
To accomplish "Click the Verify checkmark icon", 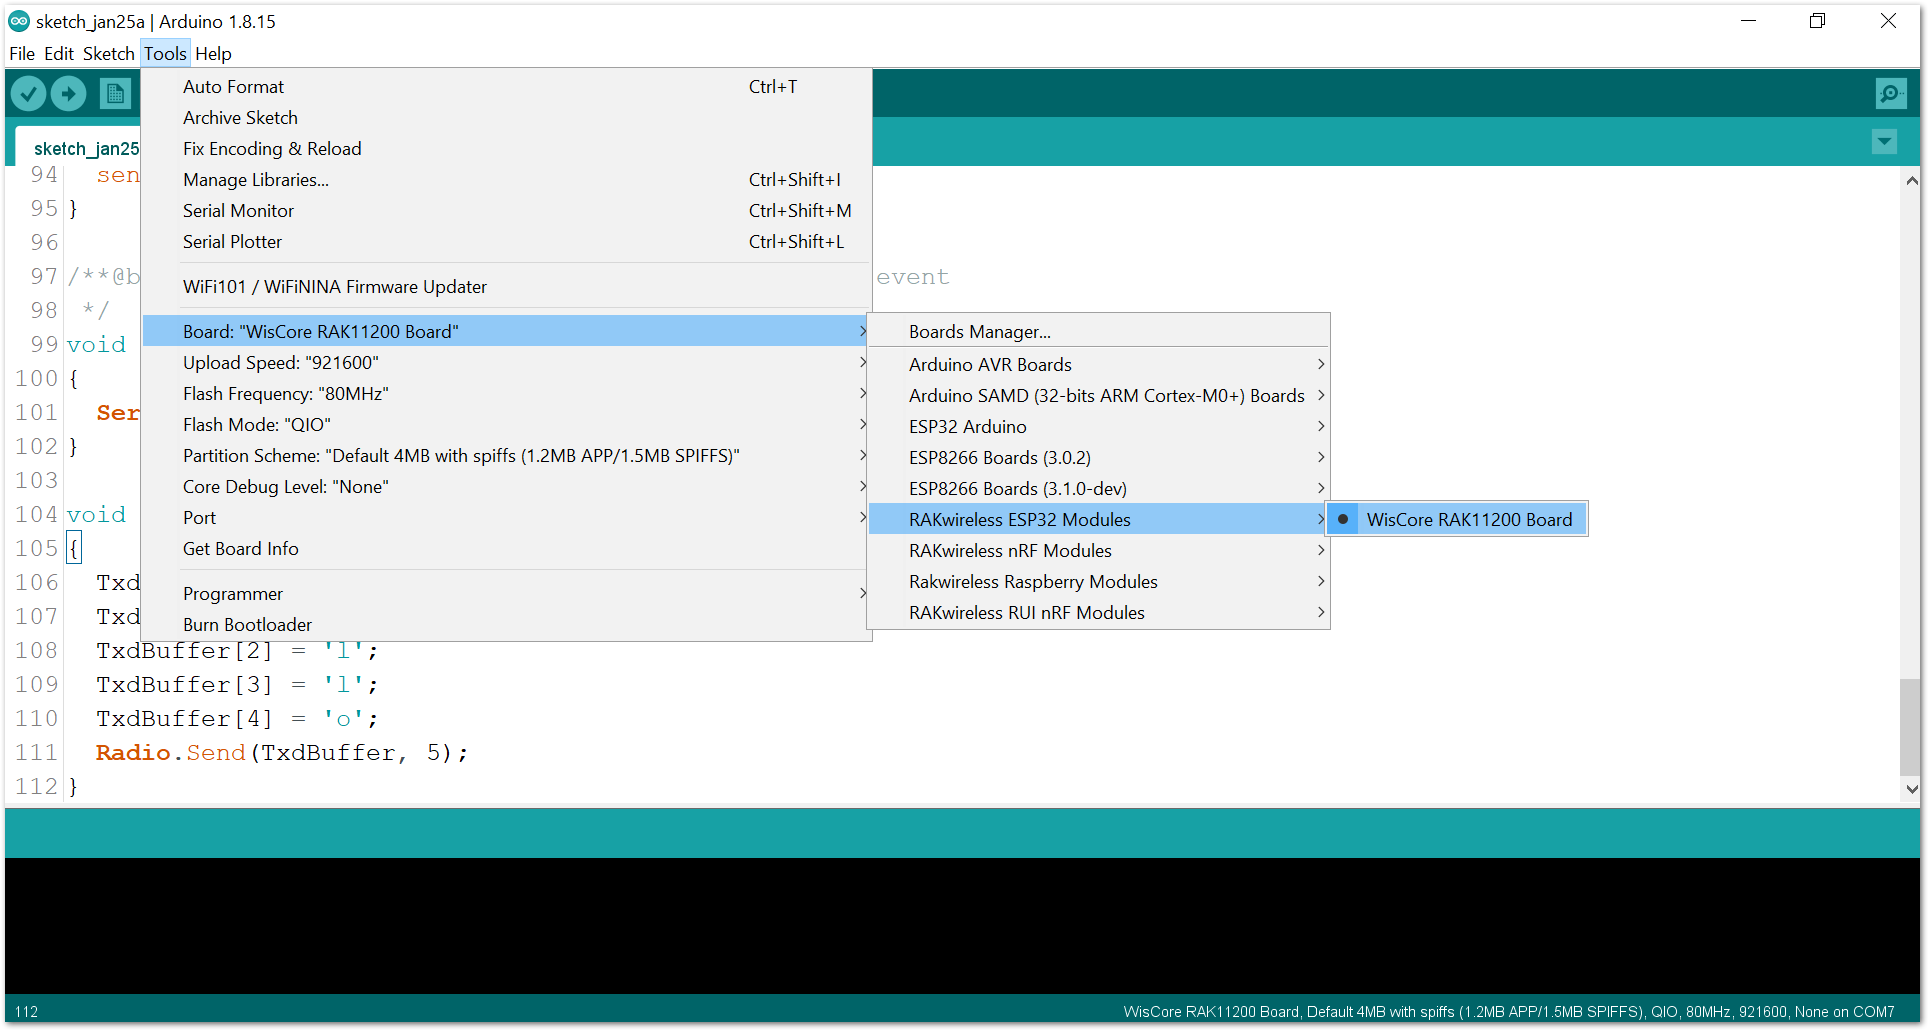I will [x=29, y=94].
